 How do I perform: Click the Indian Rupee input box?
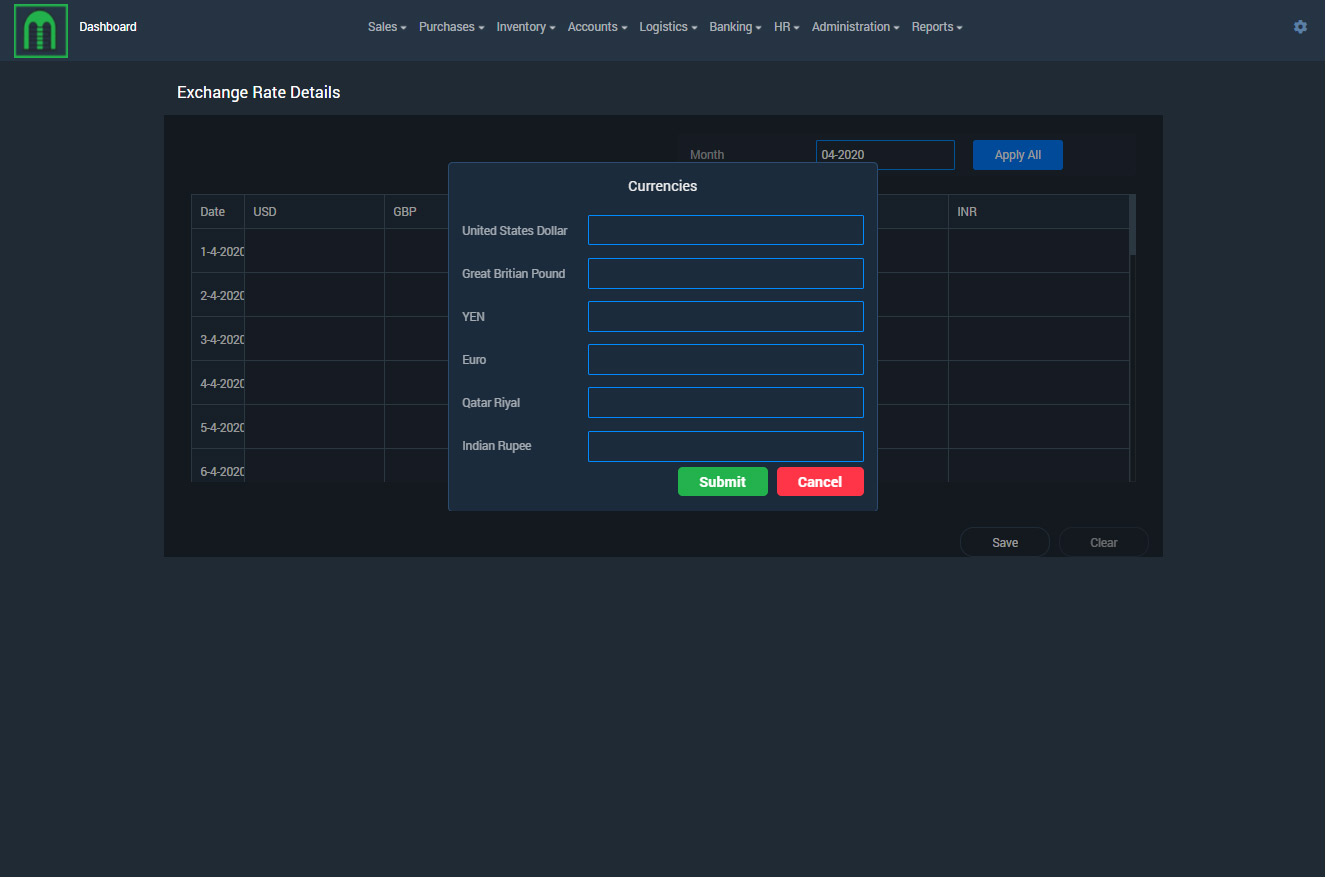click(x=726, y=446)
